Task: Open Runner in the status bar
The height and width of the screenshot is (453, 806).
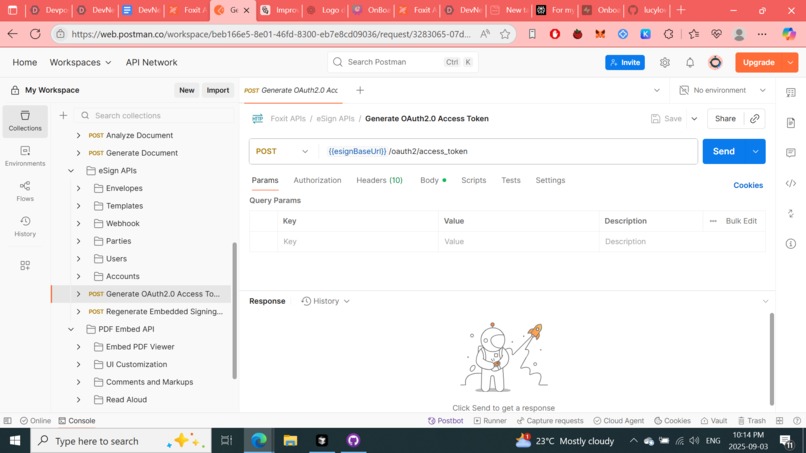Action: point(490,420)
